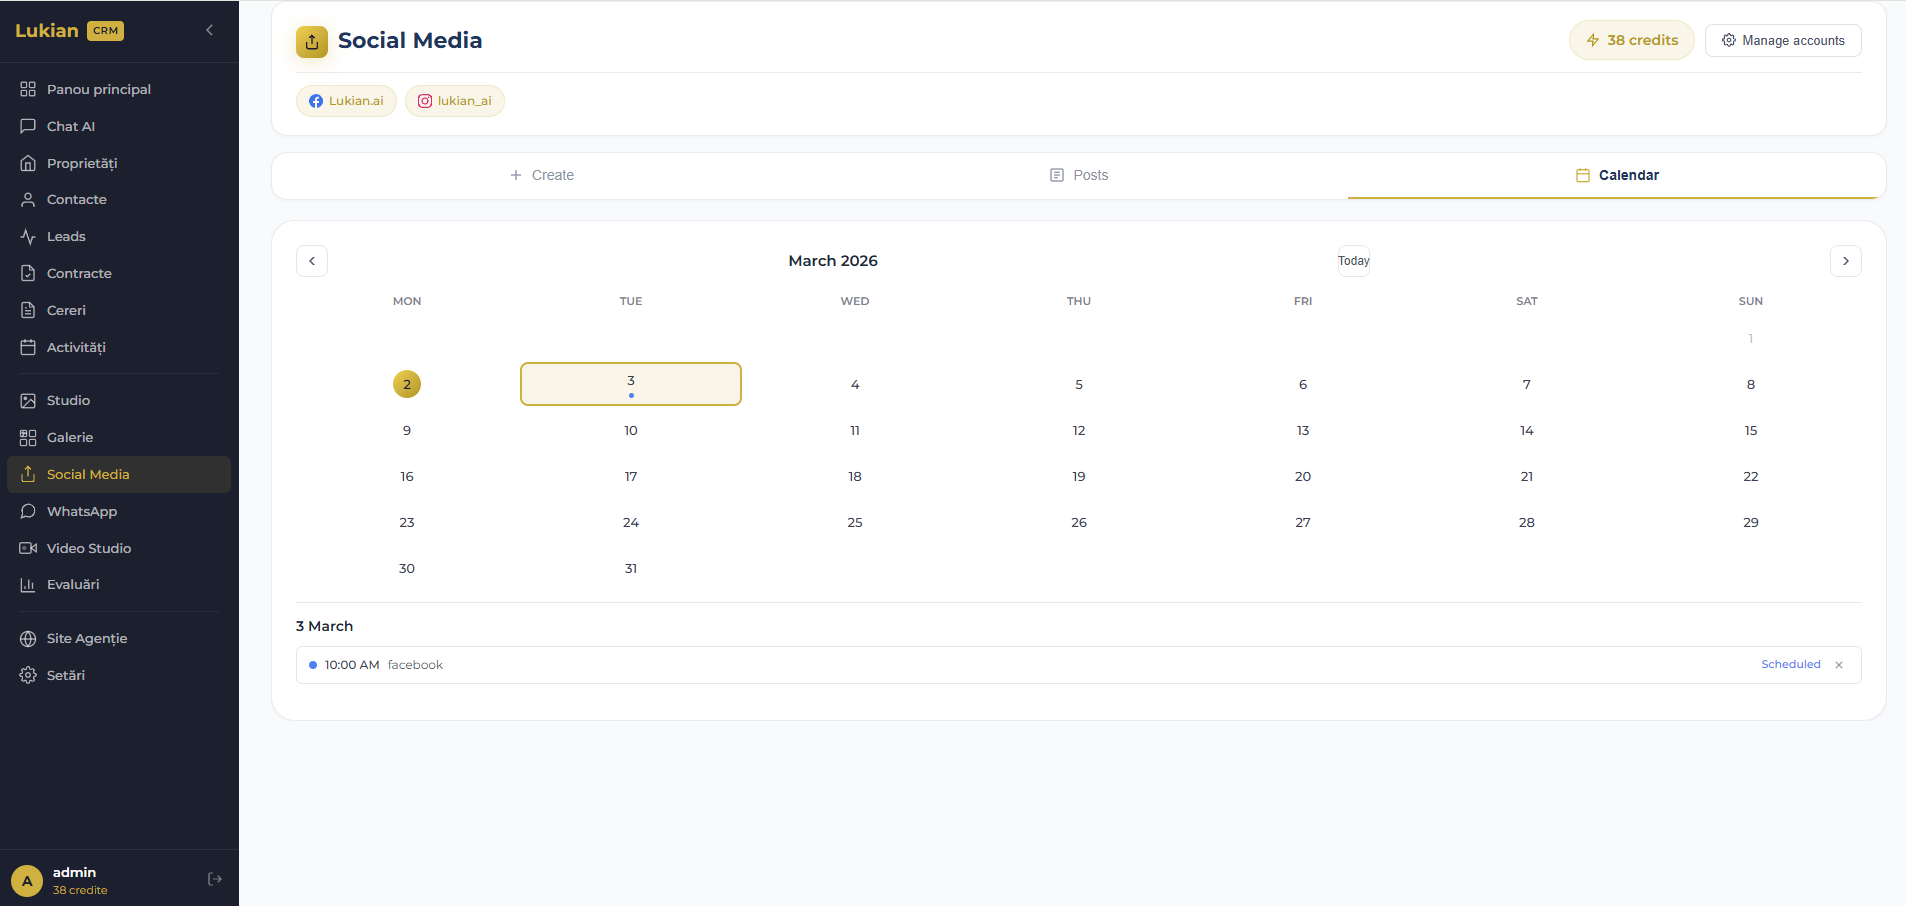1906x906 pixels.
Task: Open Video Studio camera icon
Action: point(28,548)
